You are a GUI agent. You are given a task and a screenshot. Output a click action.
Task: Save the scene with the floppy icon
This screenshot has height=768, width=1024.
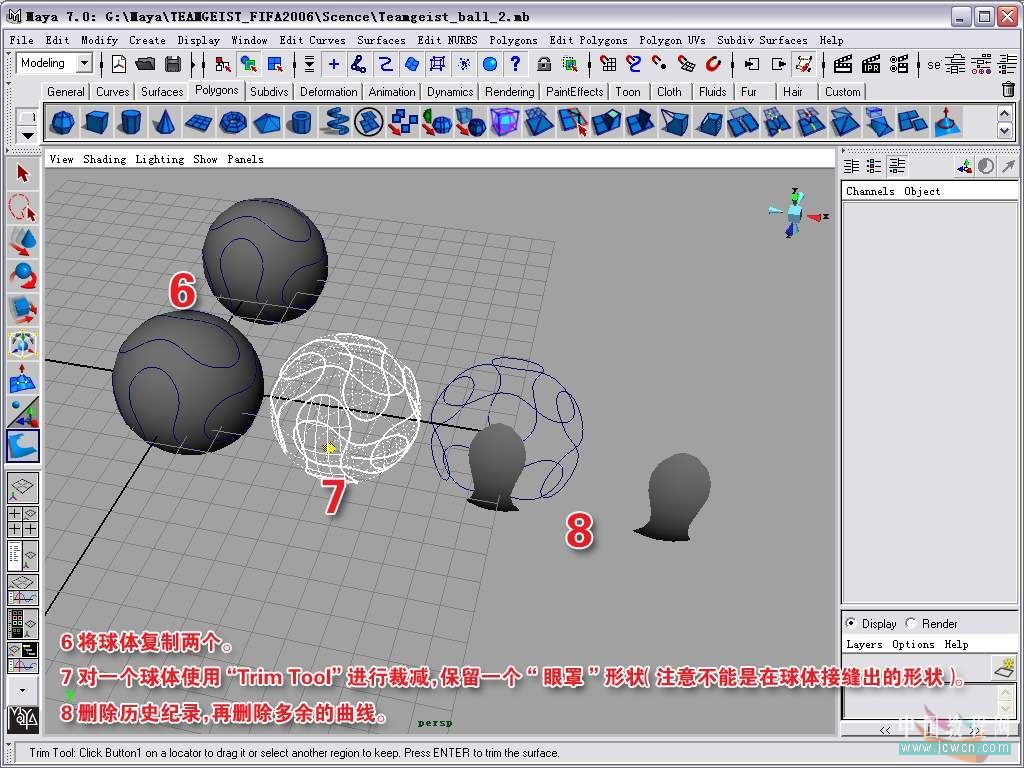173,64
